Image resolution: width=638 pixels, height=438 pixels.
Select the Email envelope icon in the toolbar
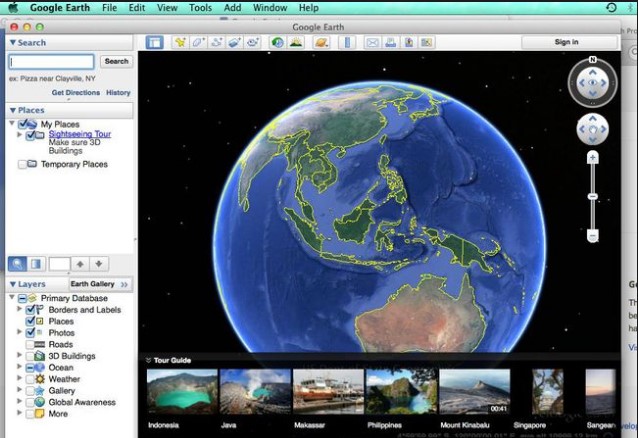click(x=372, y=42)
